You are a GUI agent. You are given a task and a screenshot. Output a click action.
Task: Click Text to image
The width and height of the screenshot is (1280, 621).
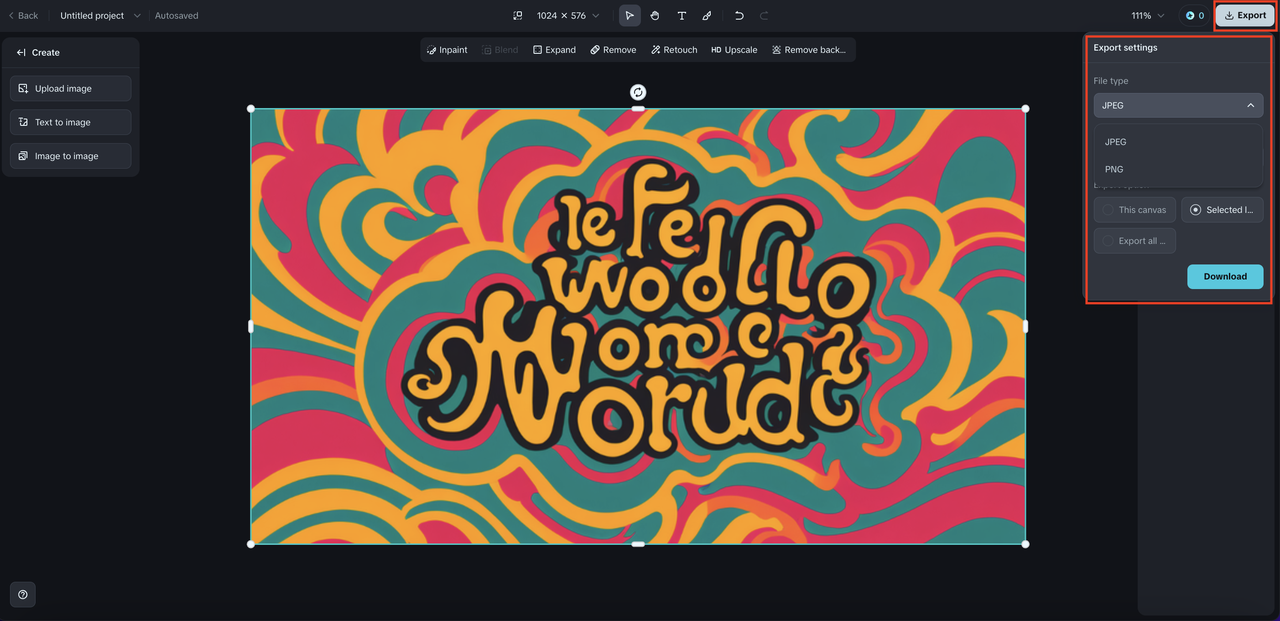coord(70,122)
